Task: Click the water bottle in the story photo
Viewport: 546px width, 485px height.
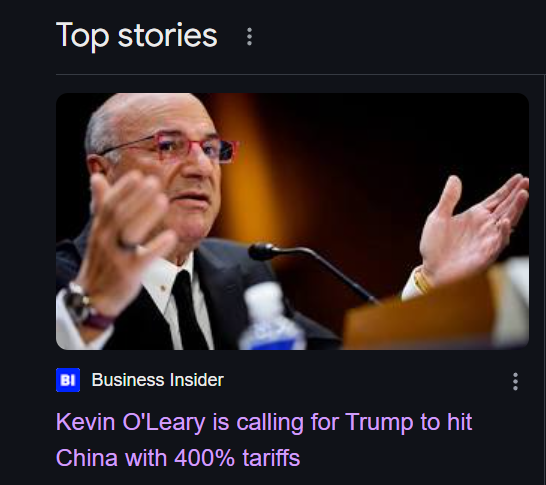Action: click(273, 318)
